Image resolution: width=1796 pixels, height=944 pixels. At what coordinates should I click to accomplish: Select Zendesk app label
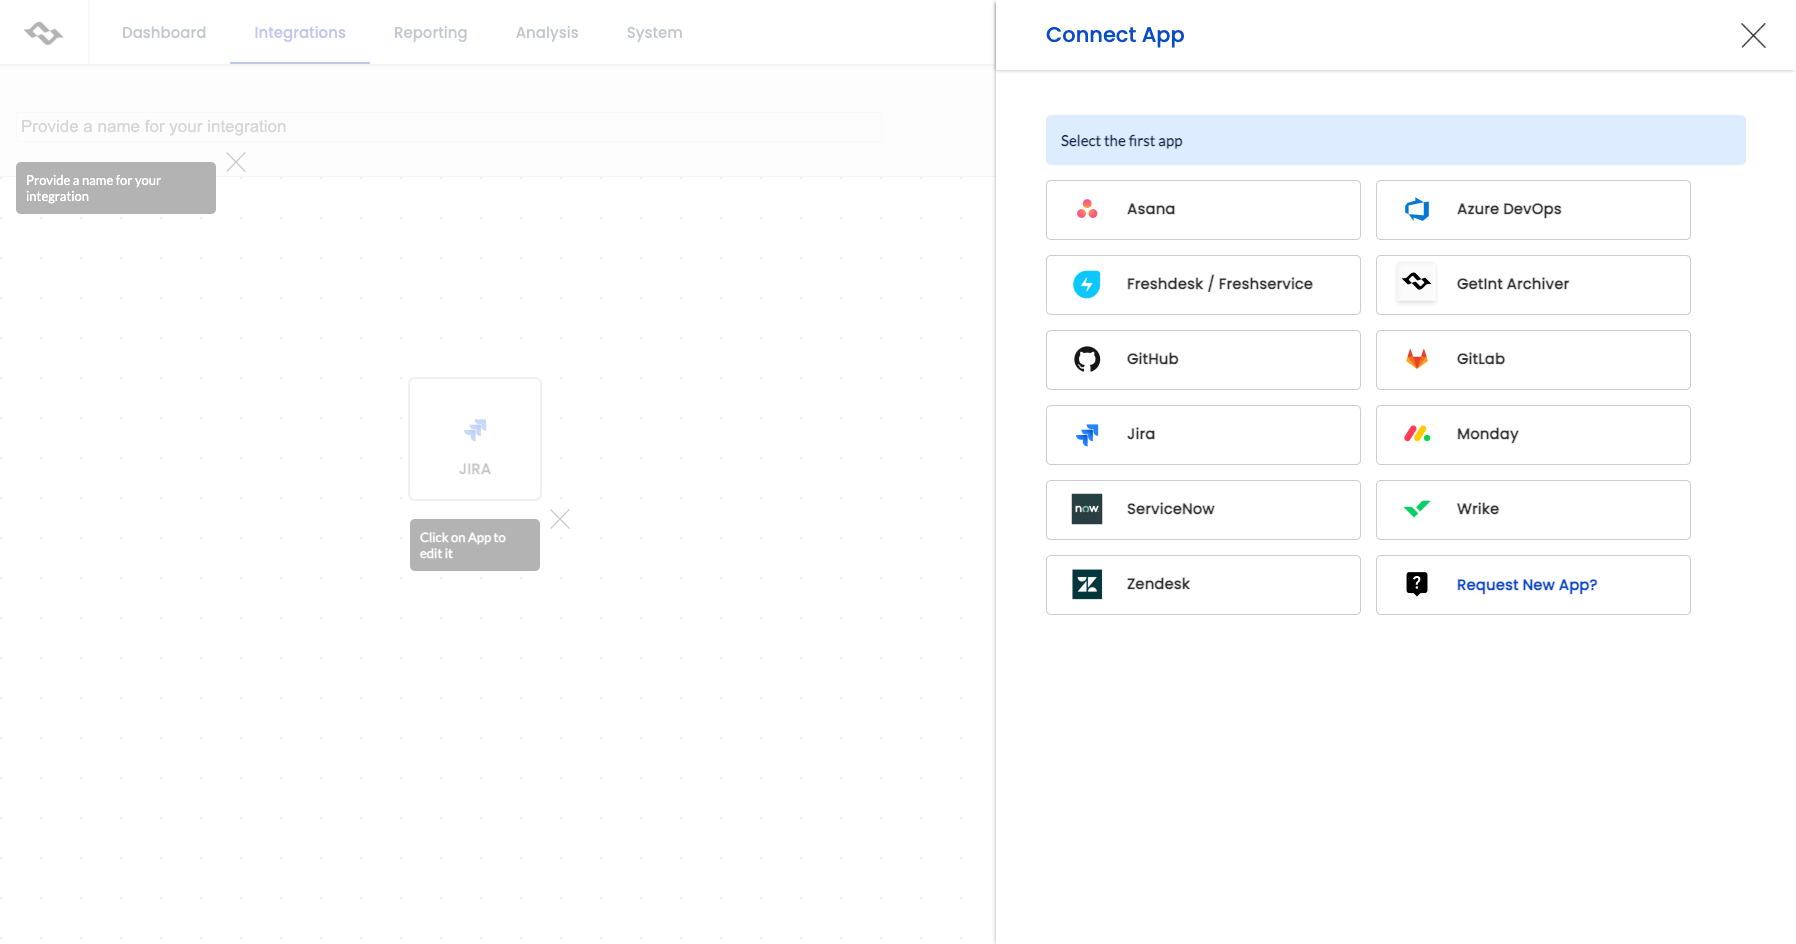click(1158, 584)
